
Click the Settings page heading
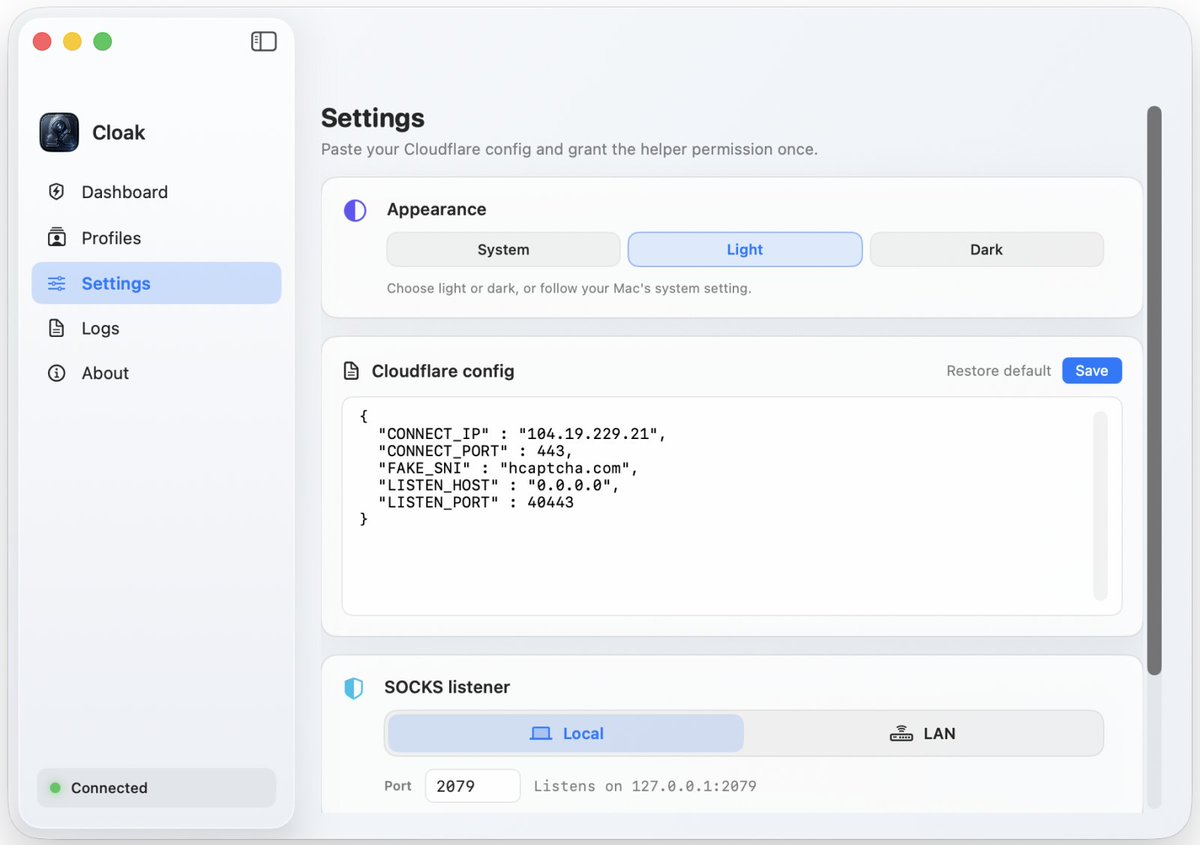click(373, 118)
